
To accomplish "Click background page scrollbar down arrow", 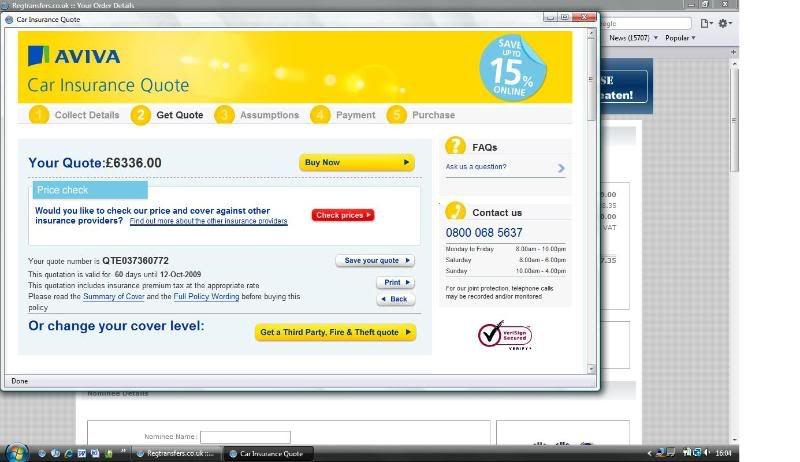I will click(x=734, y=440).
